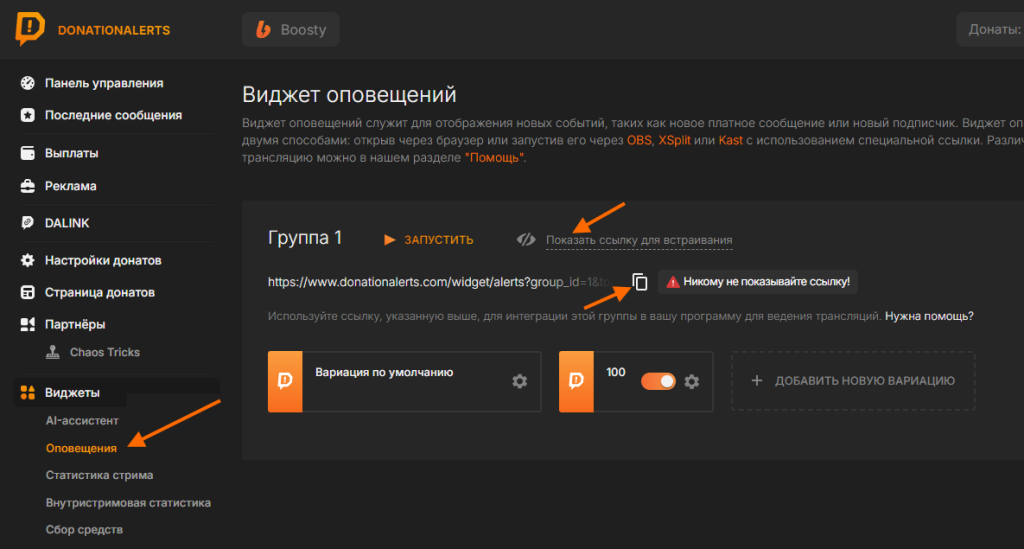The height and width of the screenshot is (549, 1024).
Task: Open settings gear for the 100 variation
Action: (x=692, y=381)
